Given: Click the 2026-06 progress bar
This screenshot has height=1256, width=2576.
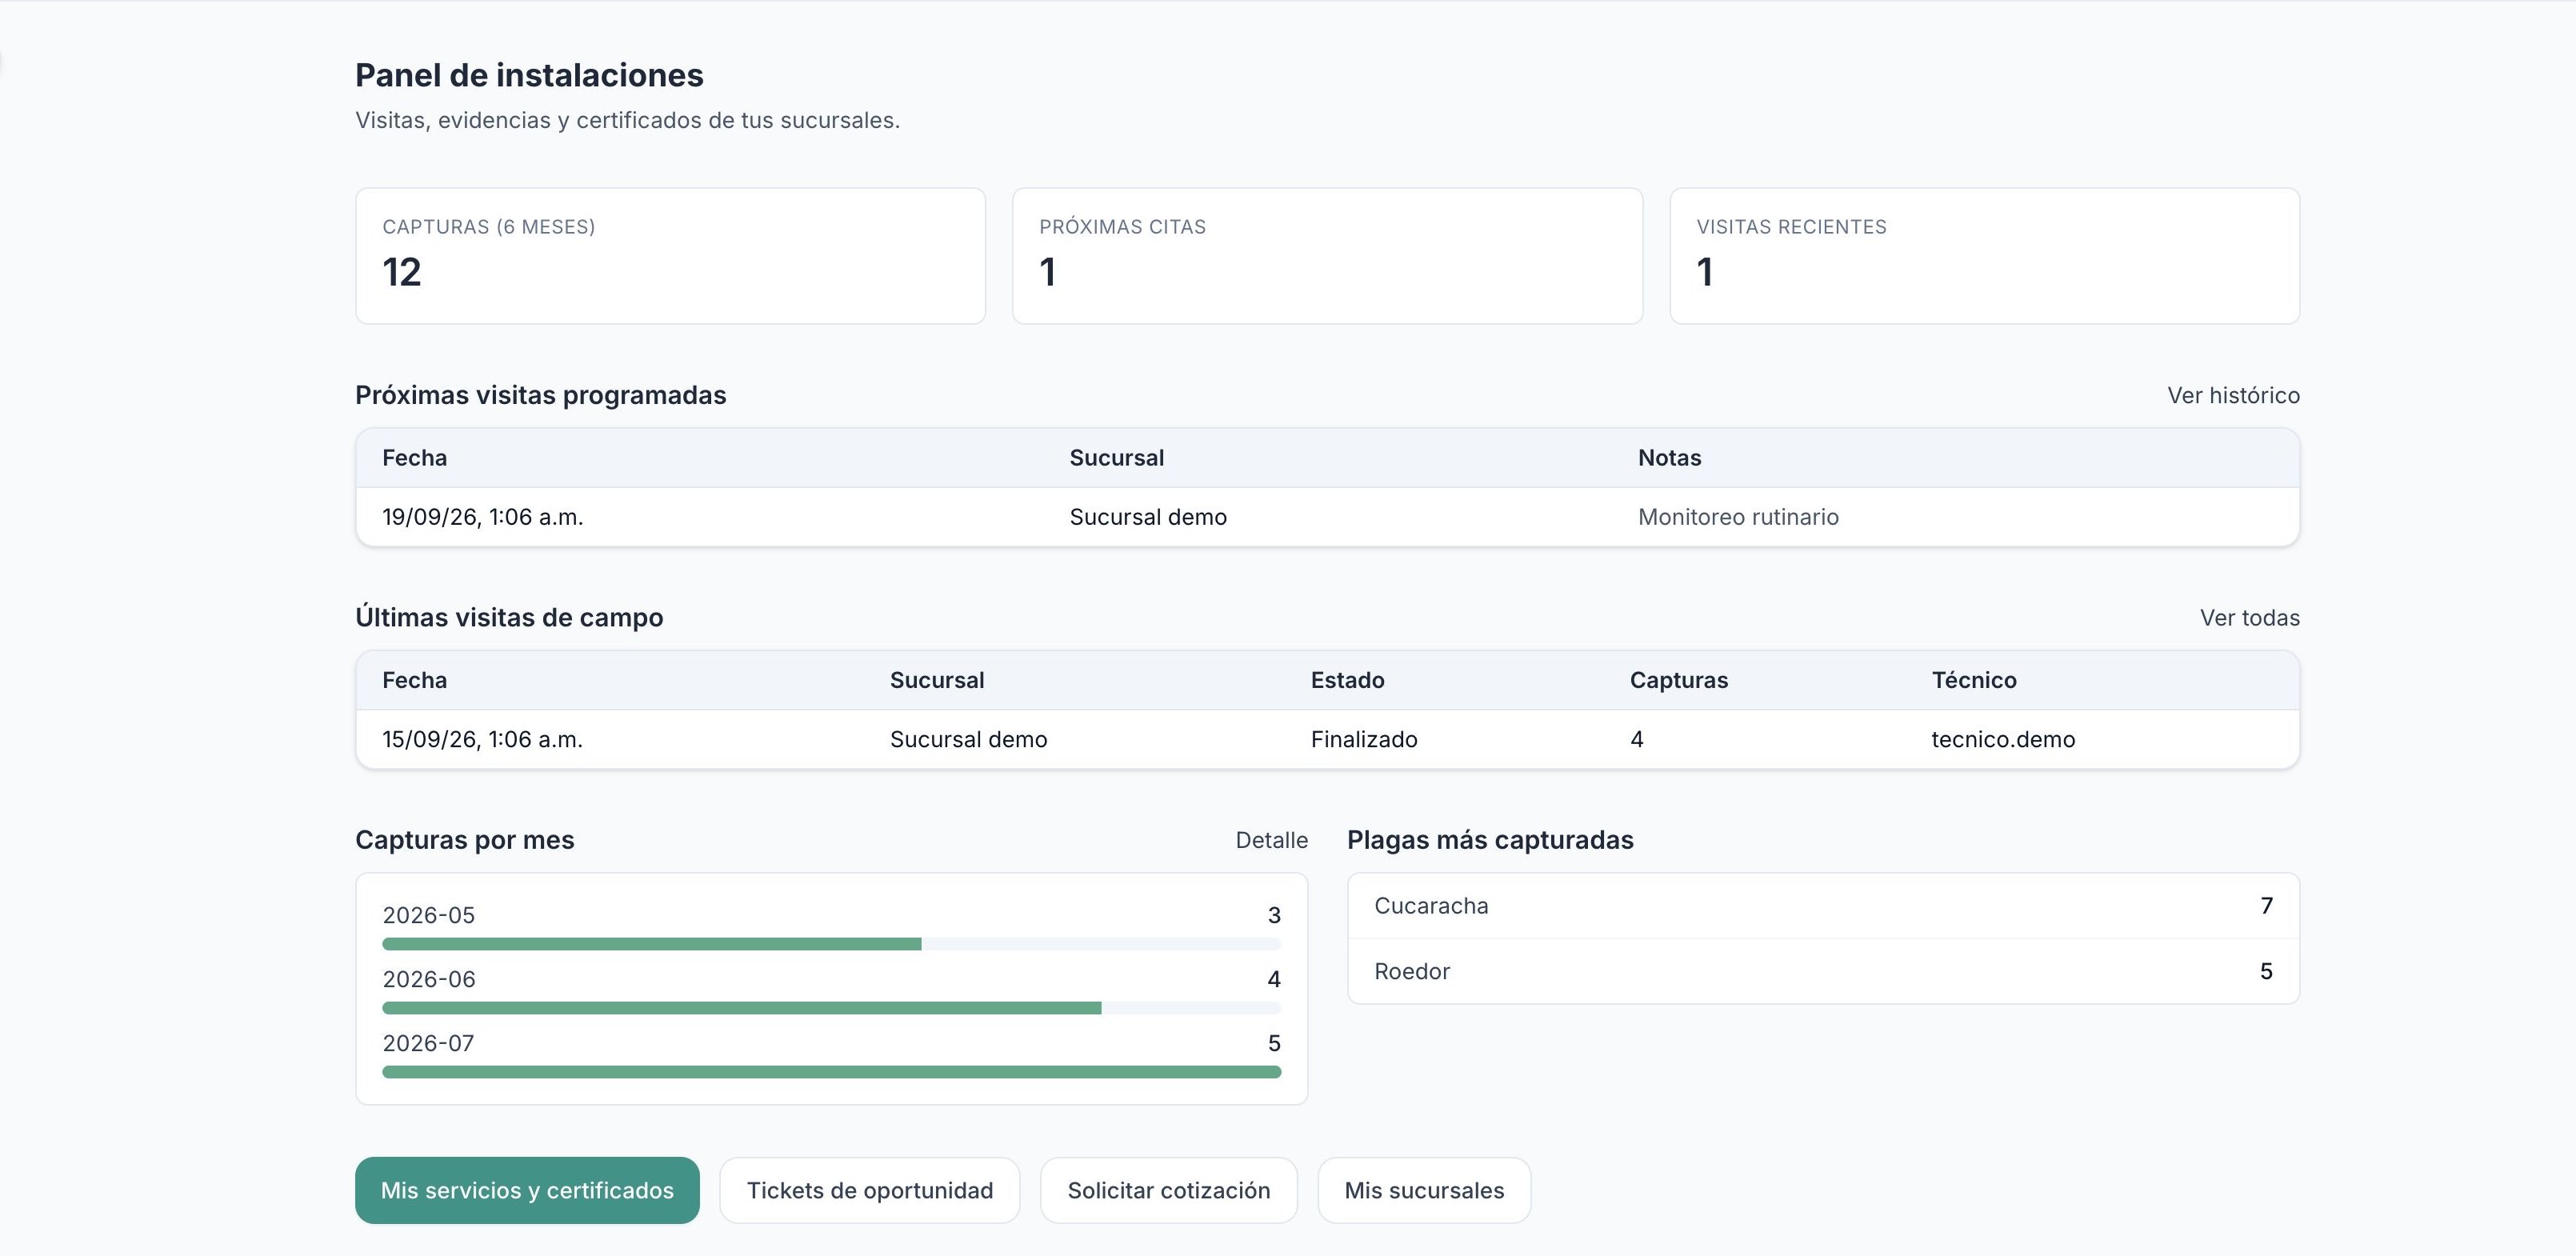Looking at the screenshot, I should 831,1008.
